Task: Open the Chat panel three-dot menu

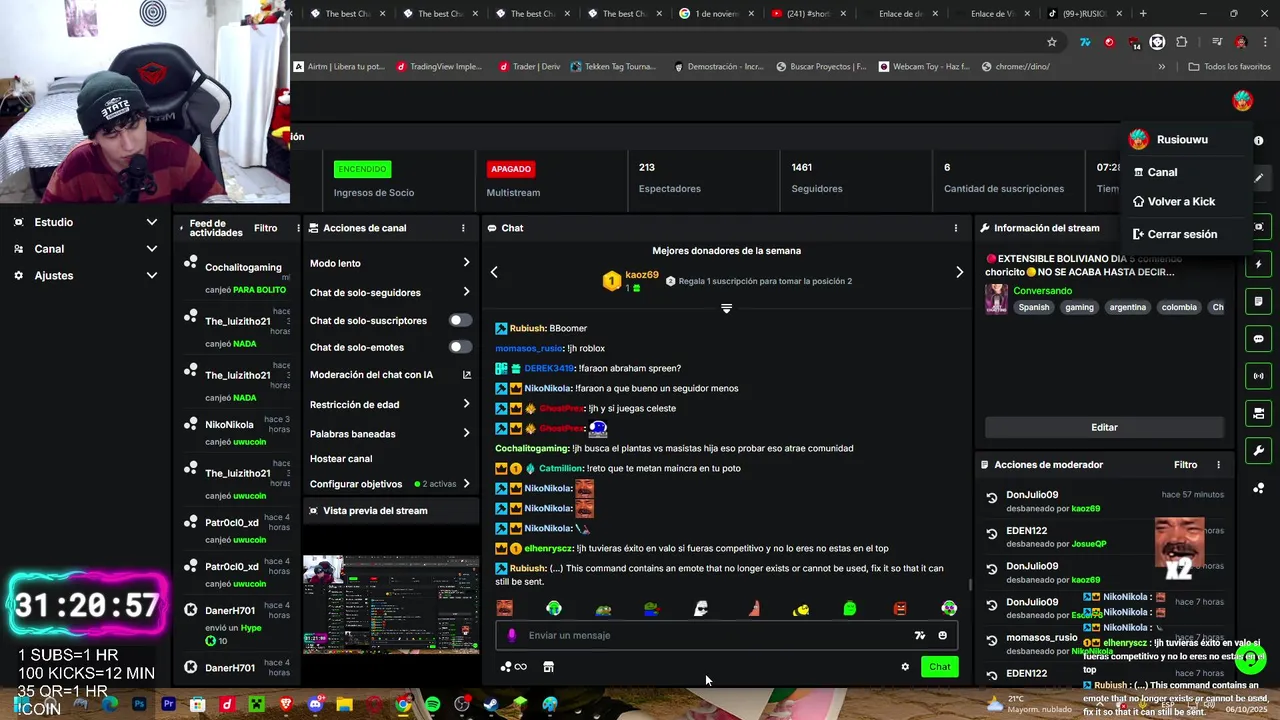Action: (956, 228)
